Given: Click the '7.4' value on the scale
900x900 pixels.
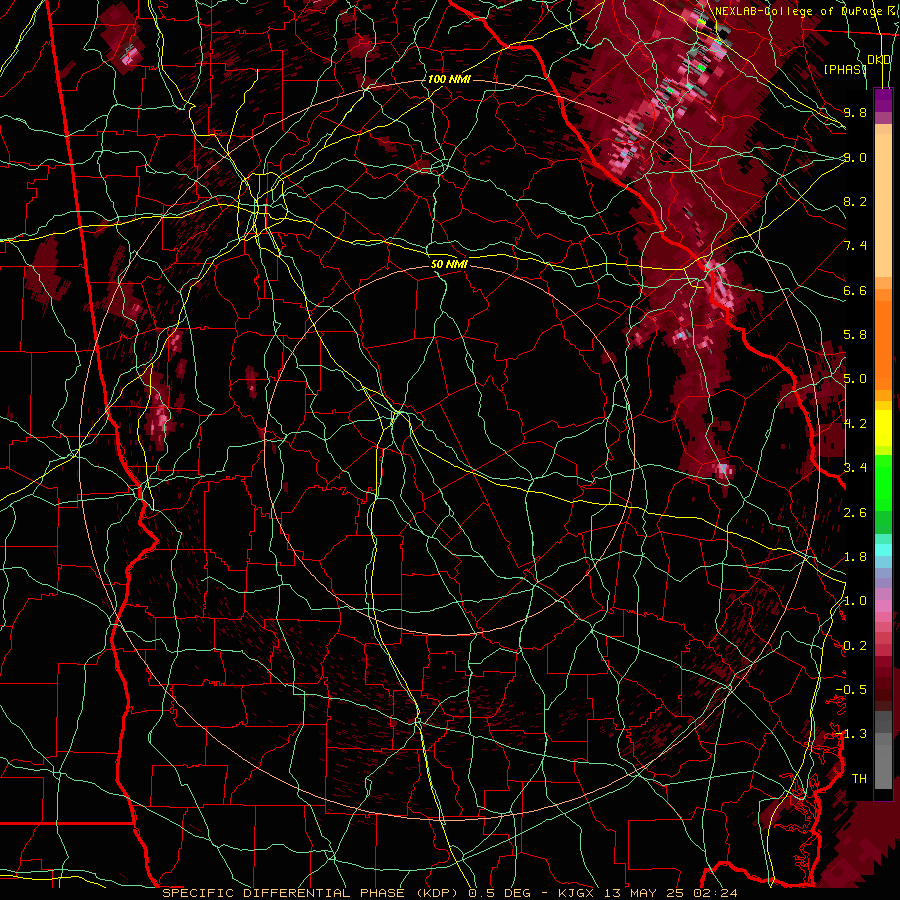Looking at the screenshot, I should point(855,246).
